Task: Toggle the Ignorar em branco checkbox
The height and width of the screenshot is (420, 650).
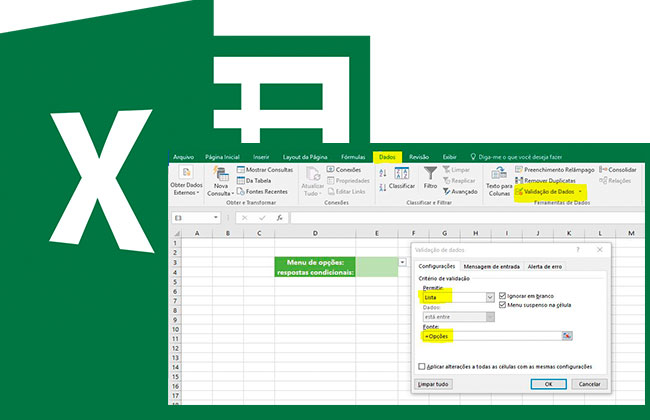Action: tap(502, 296)
